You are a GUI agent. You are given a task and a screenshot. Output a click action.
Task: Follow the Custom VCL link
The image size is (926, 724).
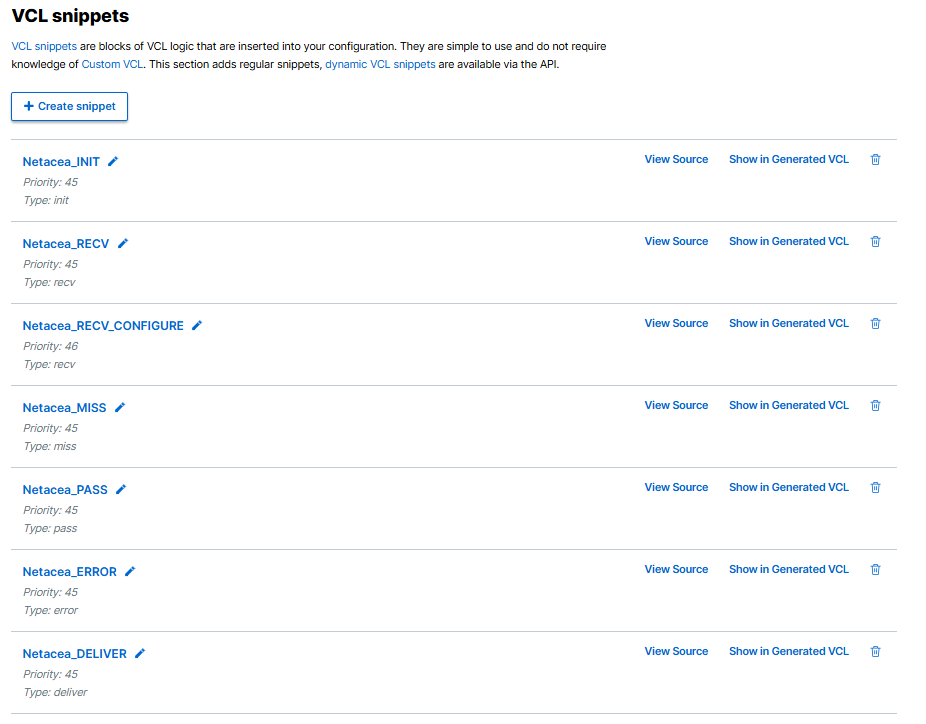tap(112, 63)
